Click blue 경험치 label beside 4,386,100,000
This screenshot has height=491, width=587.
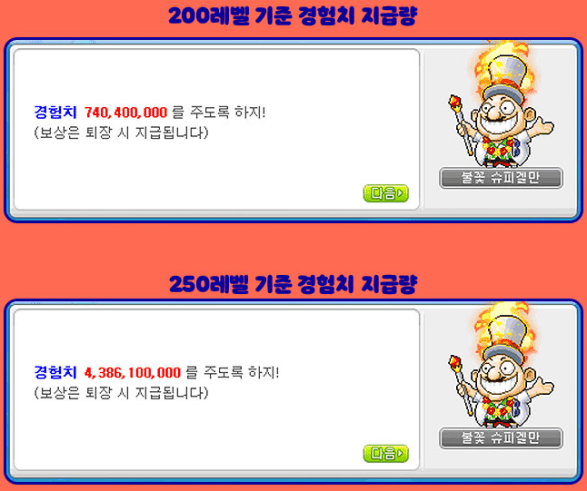coord(55,372)
